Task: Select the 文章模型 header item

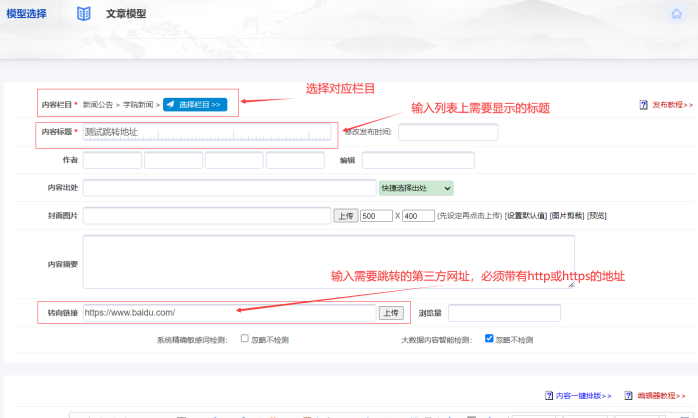Action: (x=126, y=14)
